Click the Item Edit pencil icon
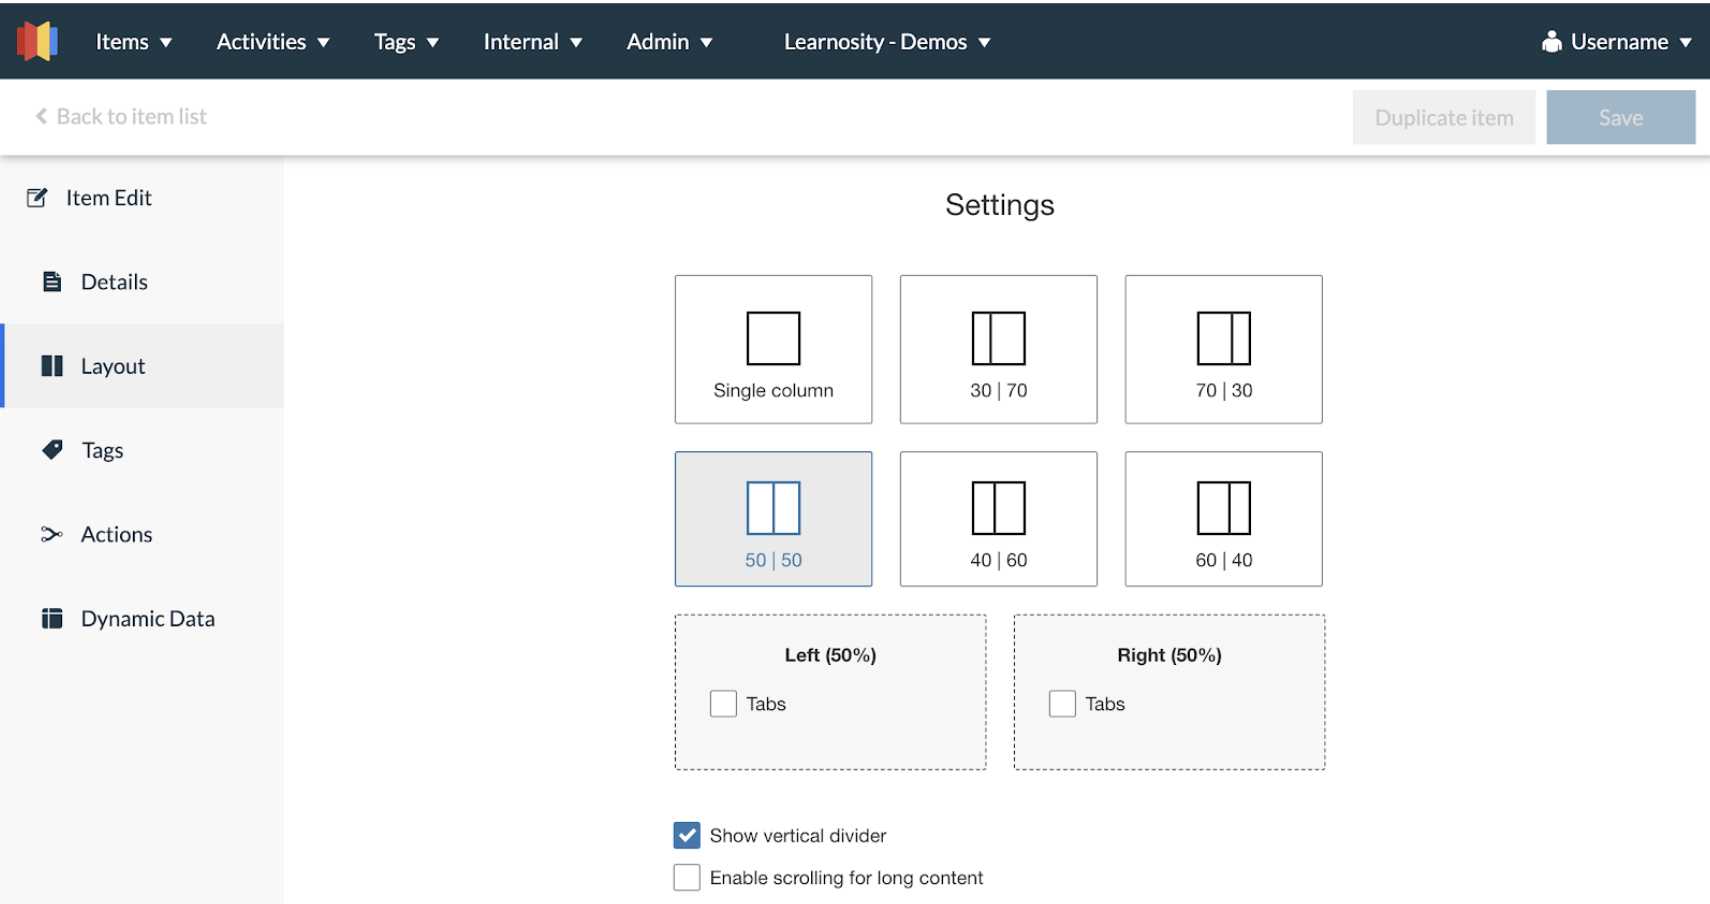 coord(38,197)
